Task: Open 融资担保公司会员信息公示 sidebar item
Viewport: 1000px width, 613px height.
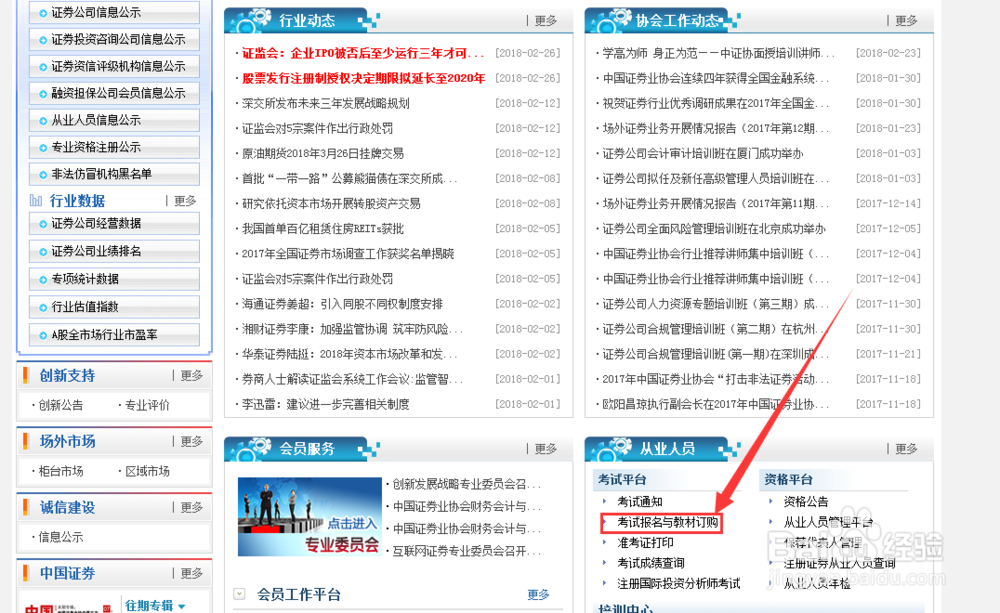Action: [114, 93]
